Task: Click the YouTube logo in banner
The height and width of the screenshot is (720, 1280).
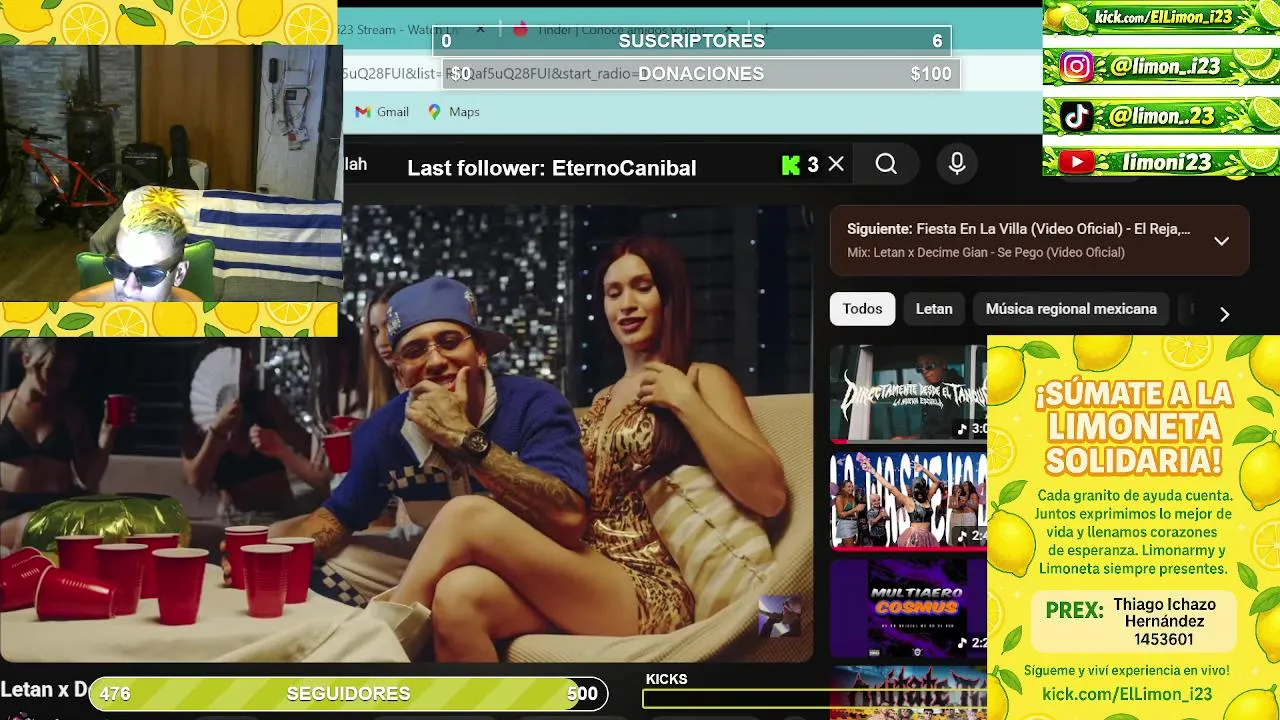Action: tap(1076, 162)
